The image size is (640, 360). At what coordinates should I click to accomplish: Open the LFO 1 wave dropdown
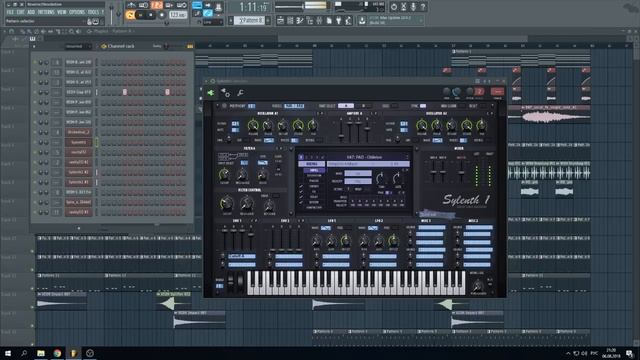click(326, 228)
